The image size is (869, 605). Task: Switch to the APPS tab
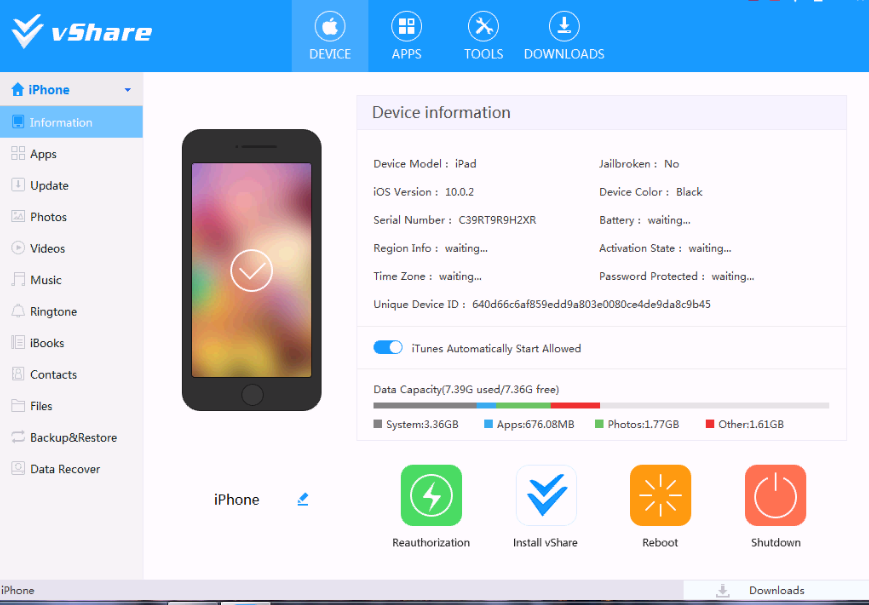[406, 36]
